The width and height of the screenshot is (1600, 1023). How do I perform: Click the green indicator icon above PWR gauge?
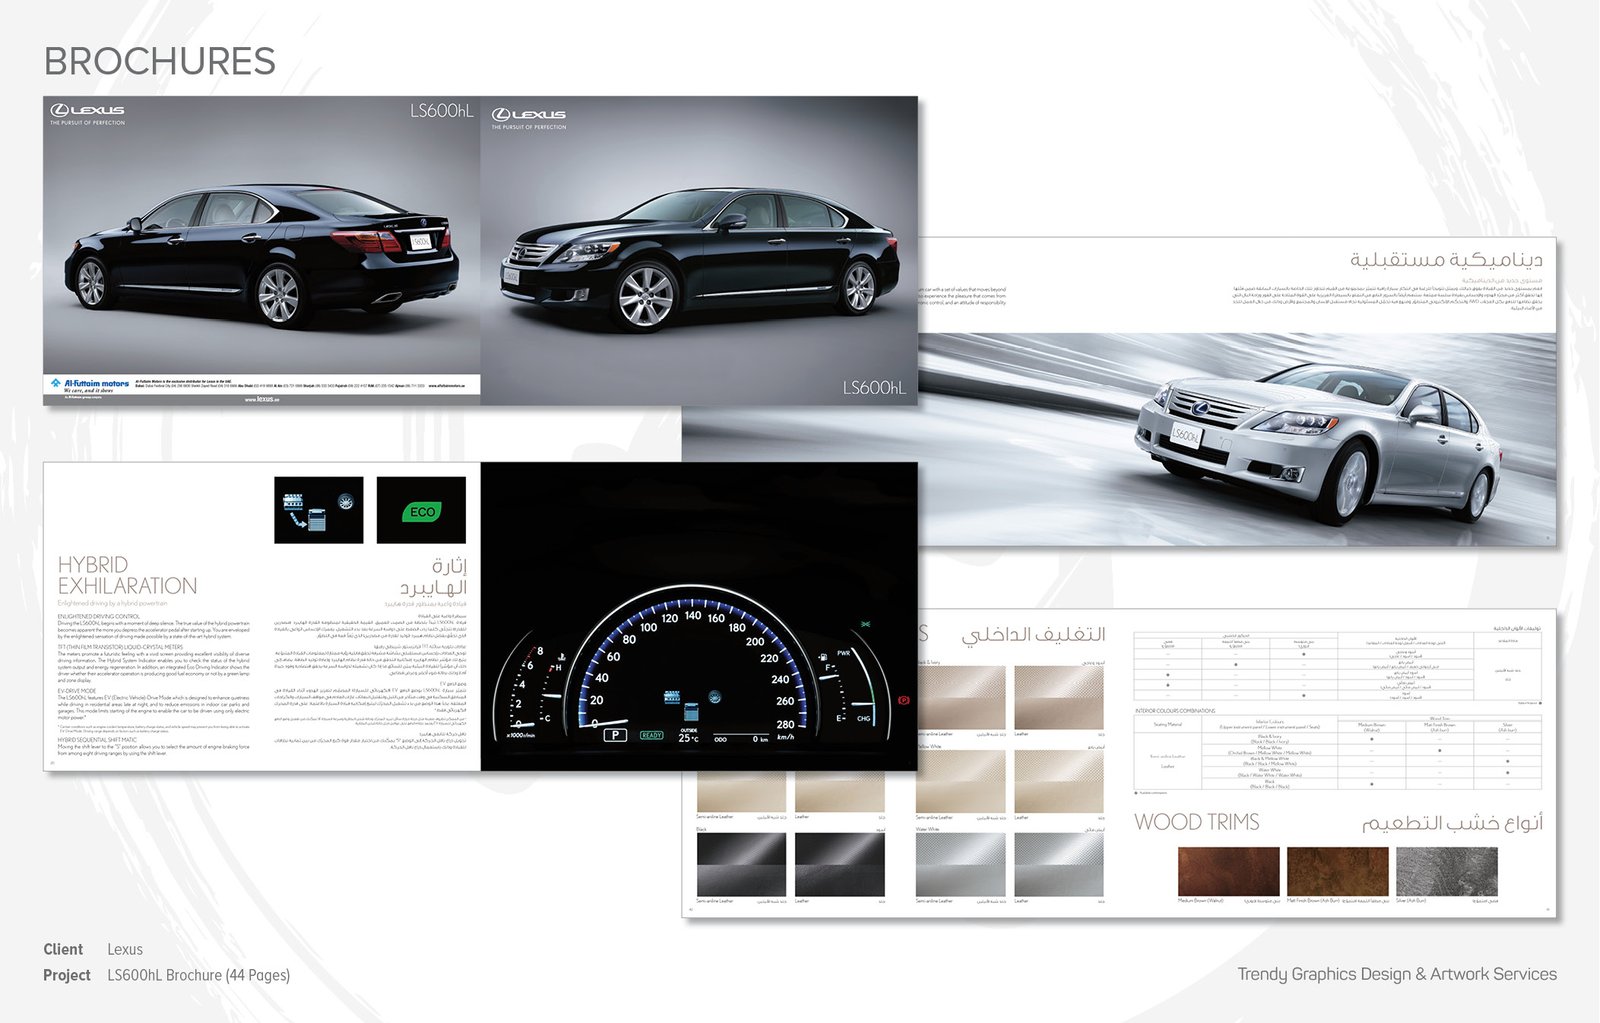pyautogui.click(x=865, y=624)
